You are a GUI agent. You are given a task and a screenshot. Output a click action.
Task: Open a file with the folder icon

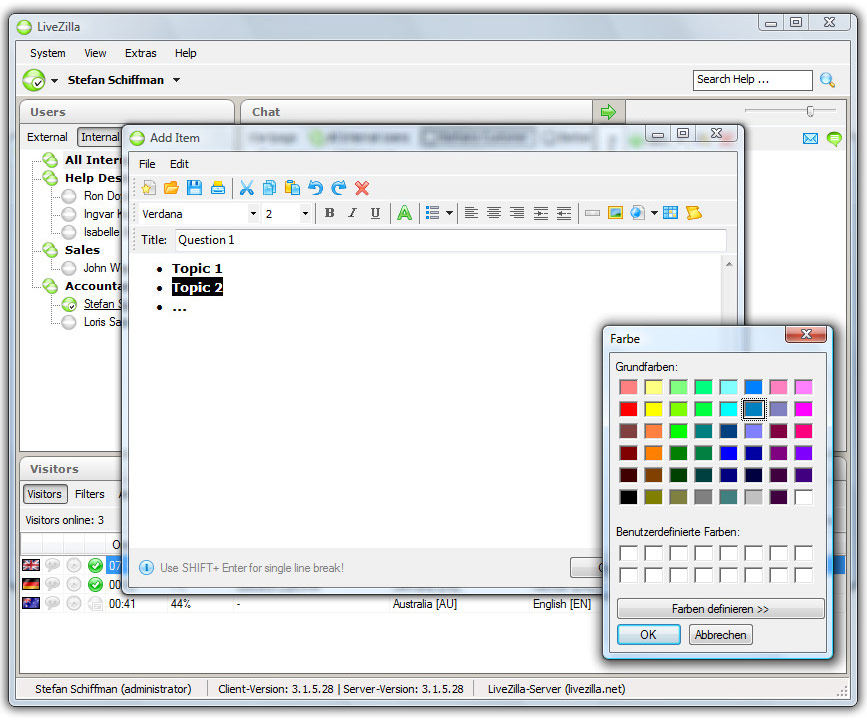coord(171,188)
